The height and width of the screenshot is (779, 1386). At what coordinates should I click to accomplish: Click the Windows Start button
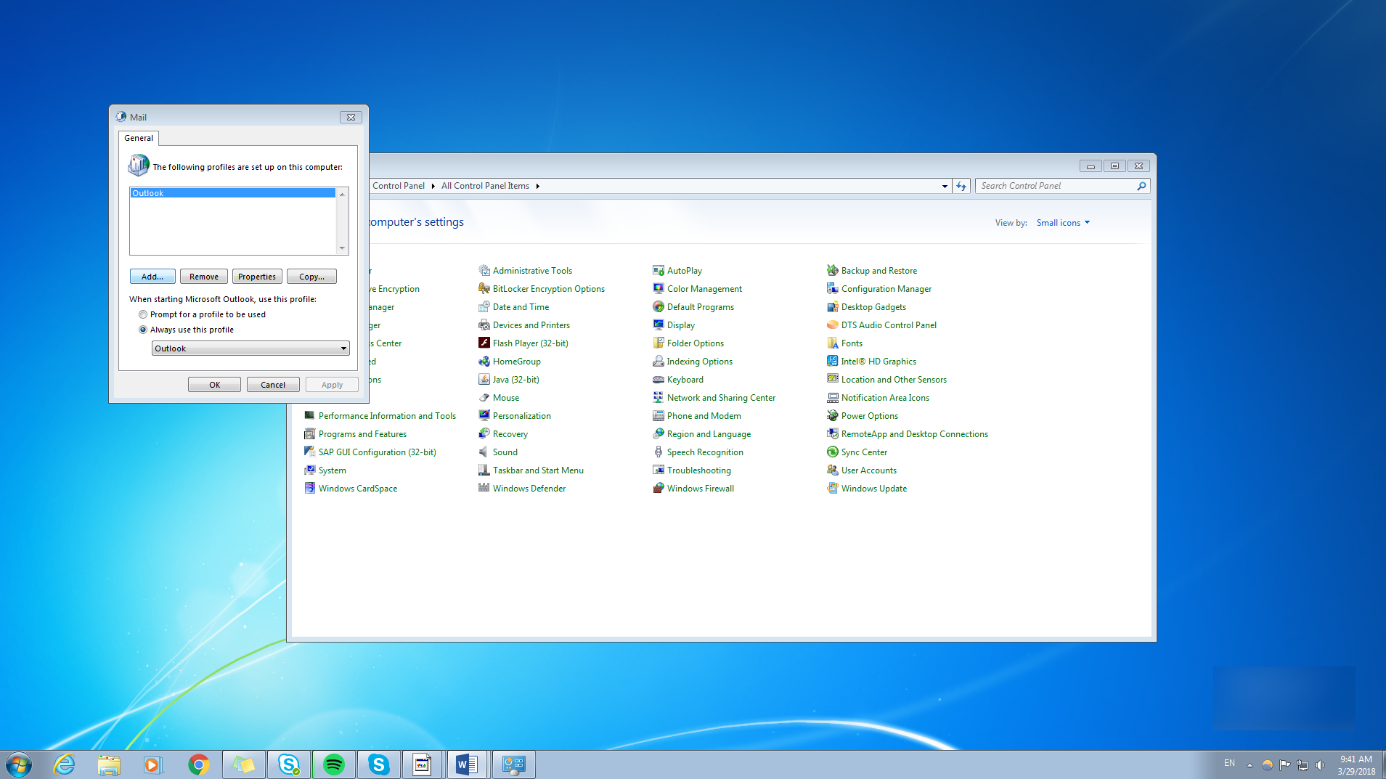point(18,765)
